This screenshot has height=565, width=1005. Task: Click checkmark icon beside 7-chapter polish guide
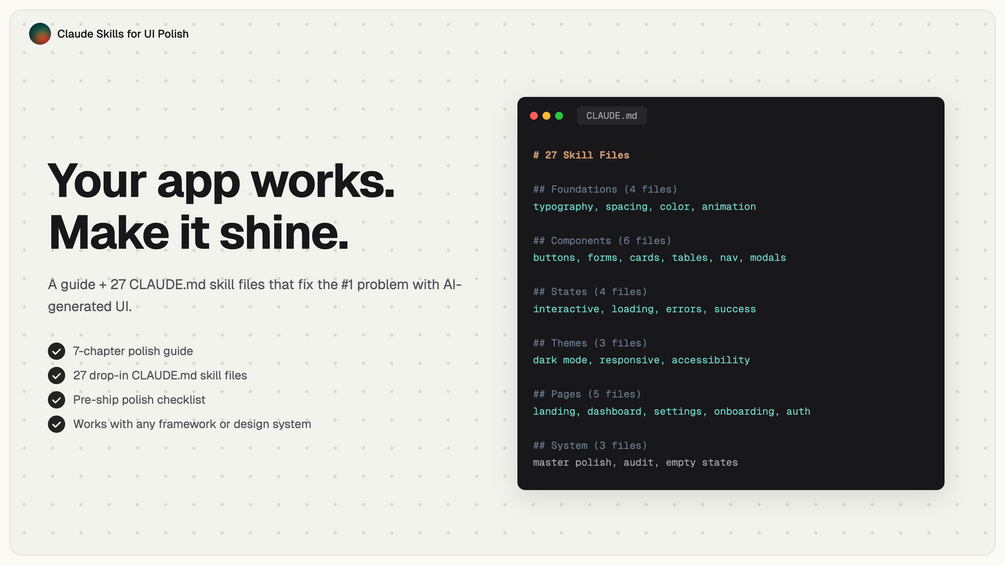56,351
